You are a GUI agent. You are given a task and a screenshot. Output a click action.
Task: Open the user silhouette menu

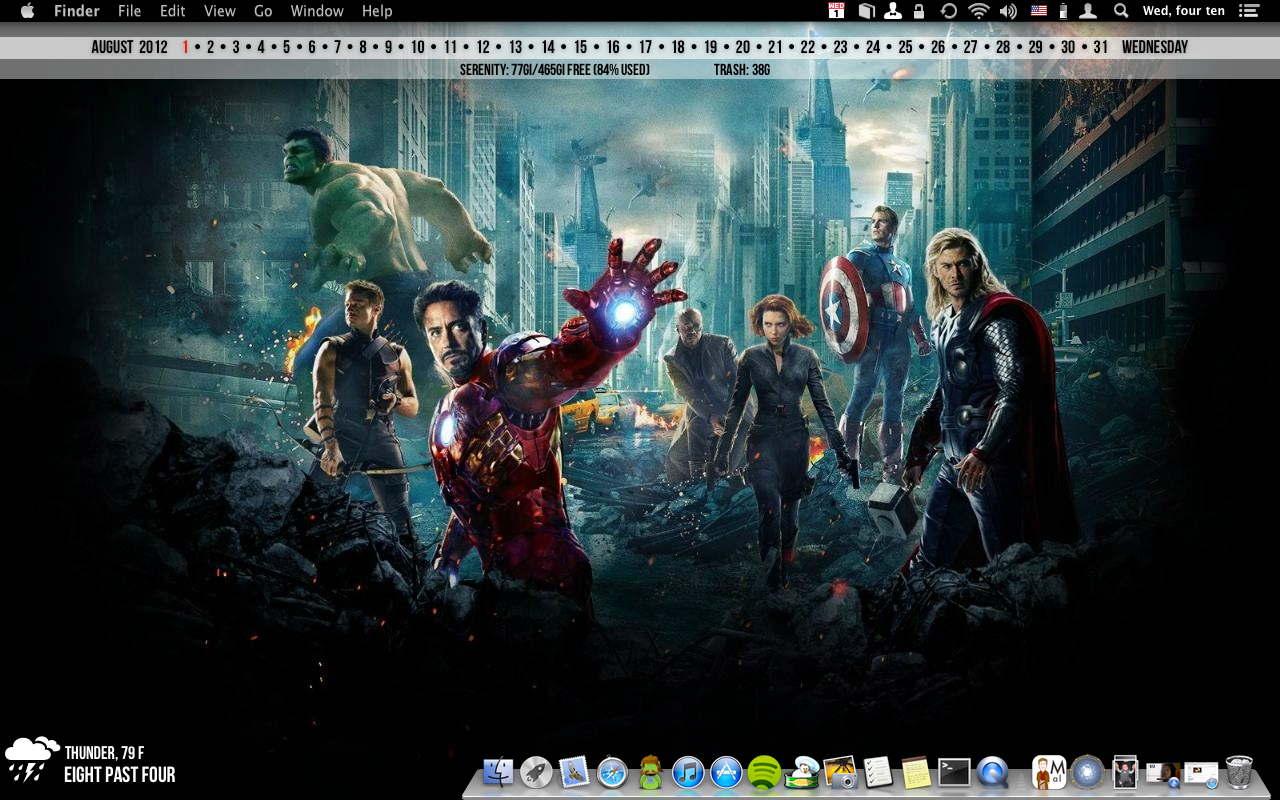click(1089, 11)
